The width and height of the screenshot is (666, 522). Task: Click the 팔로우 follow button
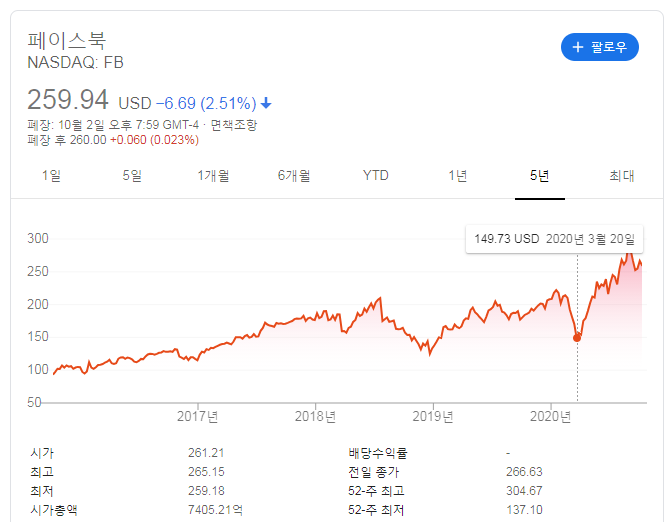pos(599,47)
